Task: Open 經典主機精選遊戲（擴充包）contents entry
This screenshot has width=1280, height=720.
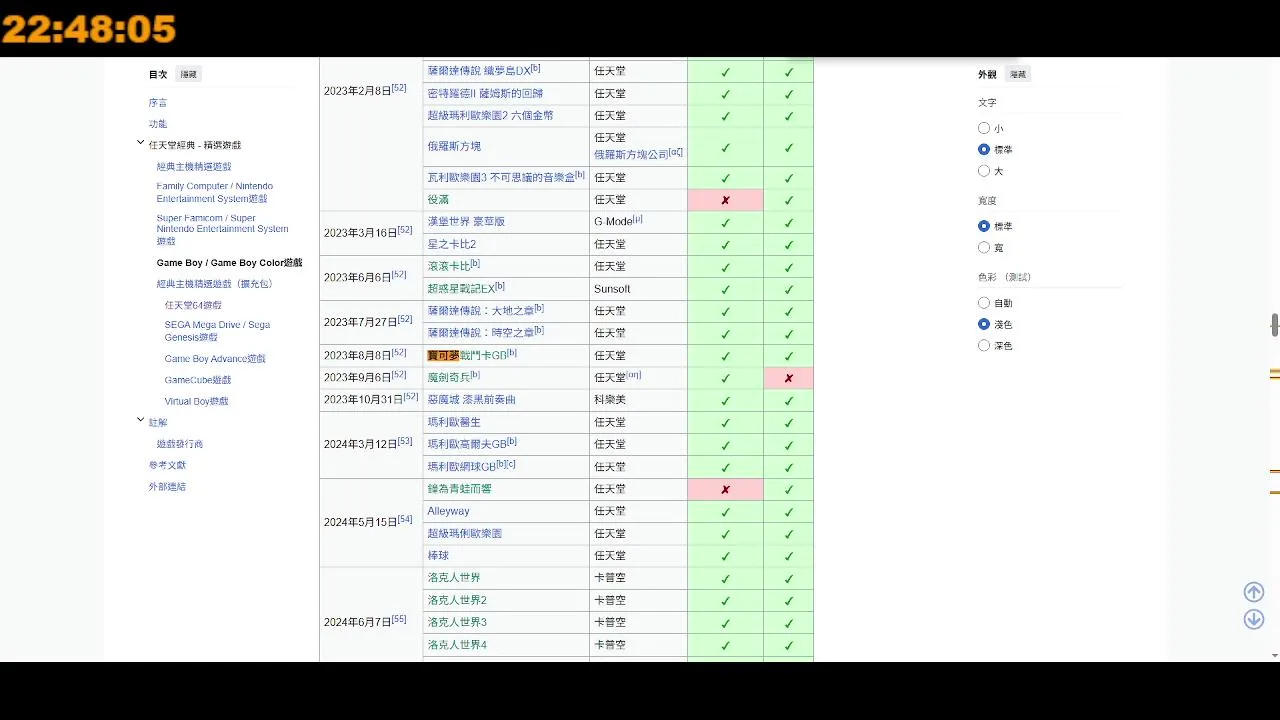Action: coord(214,284)
